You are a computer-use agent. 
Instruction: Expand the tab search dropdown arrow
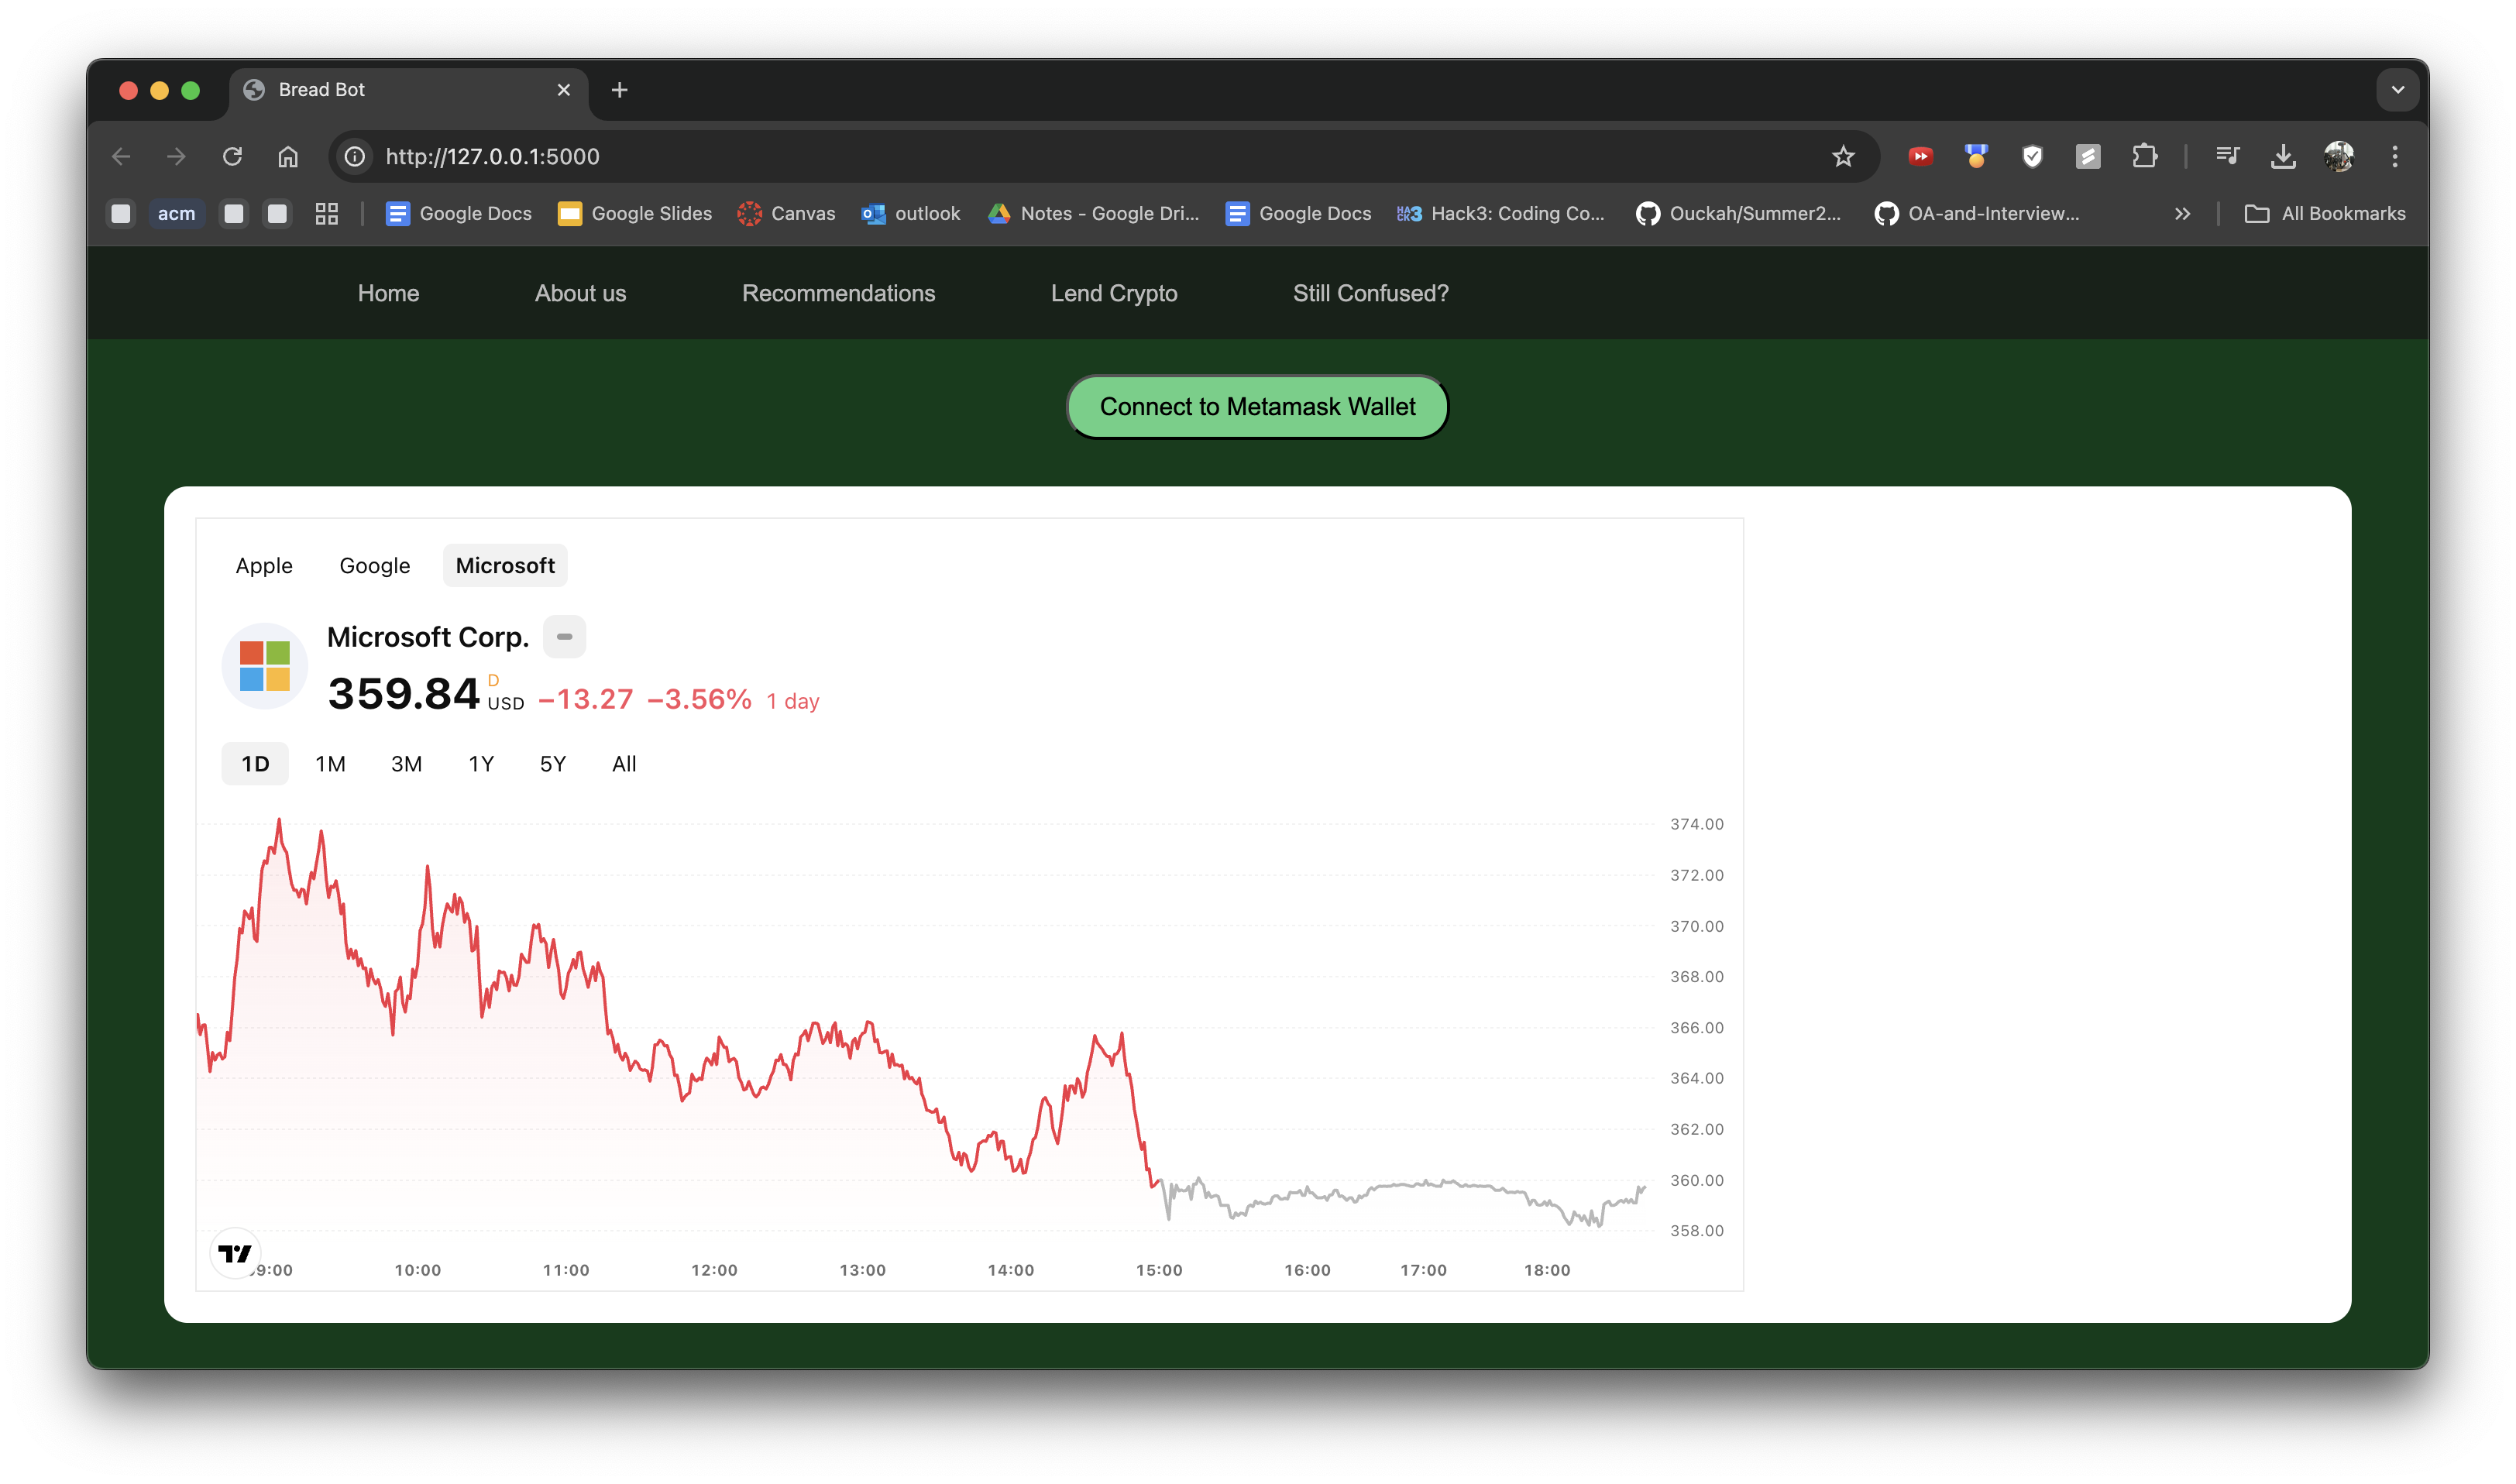pos(2397,90)
